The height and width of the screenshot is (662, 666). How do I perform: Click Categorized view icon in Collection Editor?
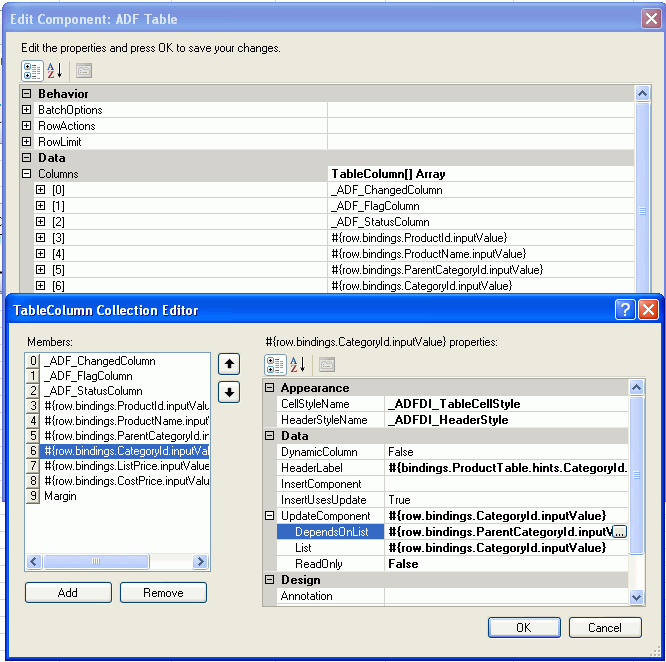point(275,364)
